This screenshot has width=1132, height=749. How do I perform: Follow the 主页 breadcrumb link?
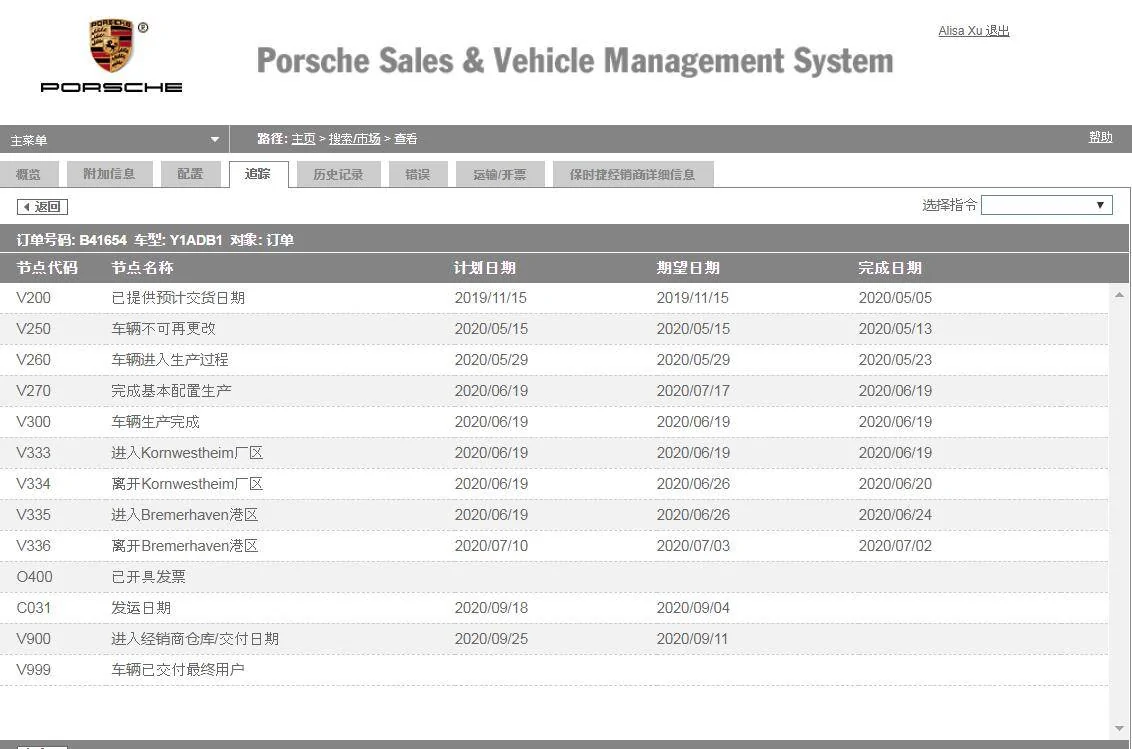[x=303, y=139]
